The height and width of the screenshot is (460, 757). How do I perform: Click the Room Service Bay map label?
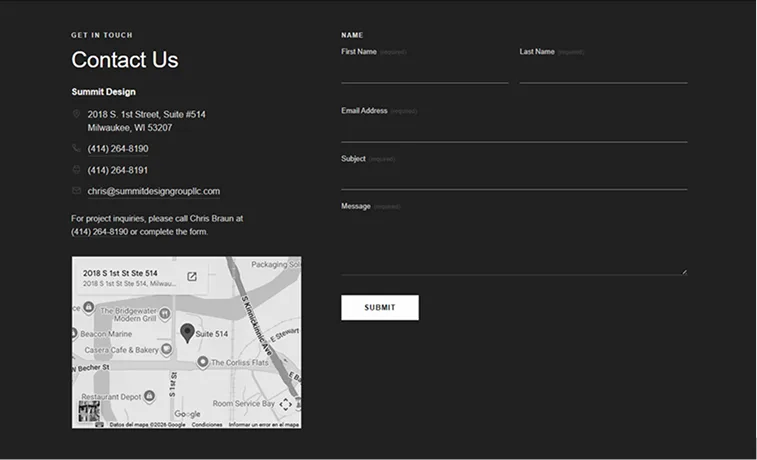tap(243, 404)
